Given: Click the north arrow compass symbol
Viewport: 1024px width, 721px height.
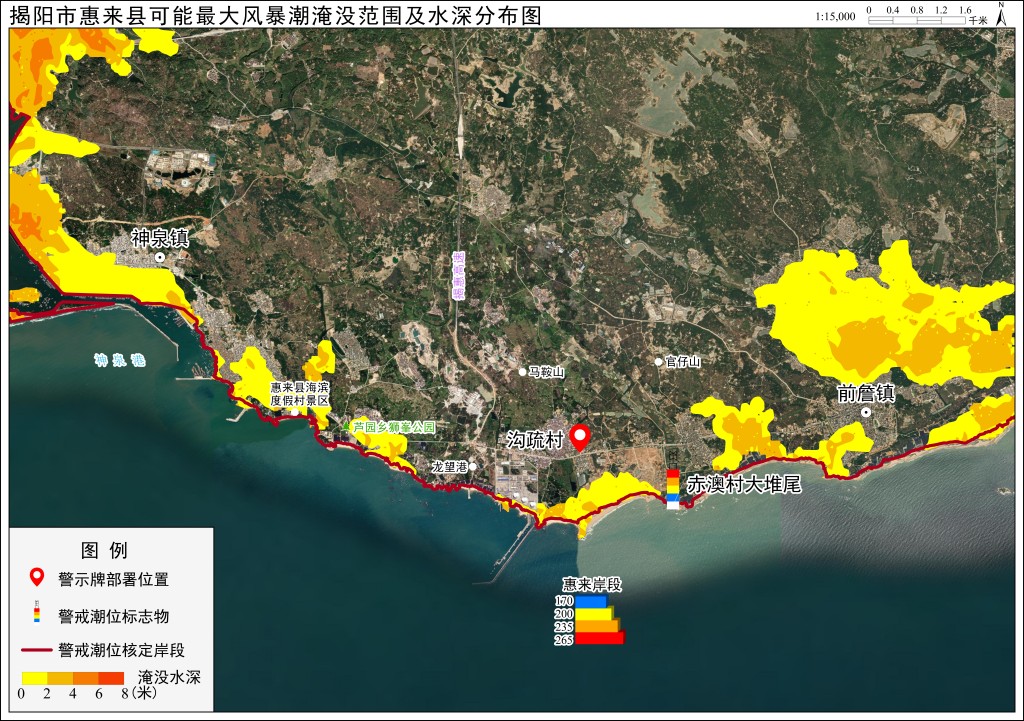Looking at the screenshot, I should pyautogui.click(x=1001, y=13).
